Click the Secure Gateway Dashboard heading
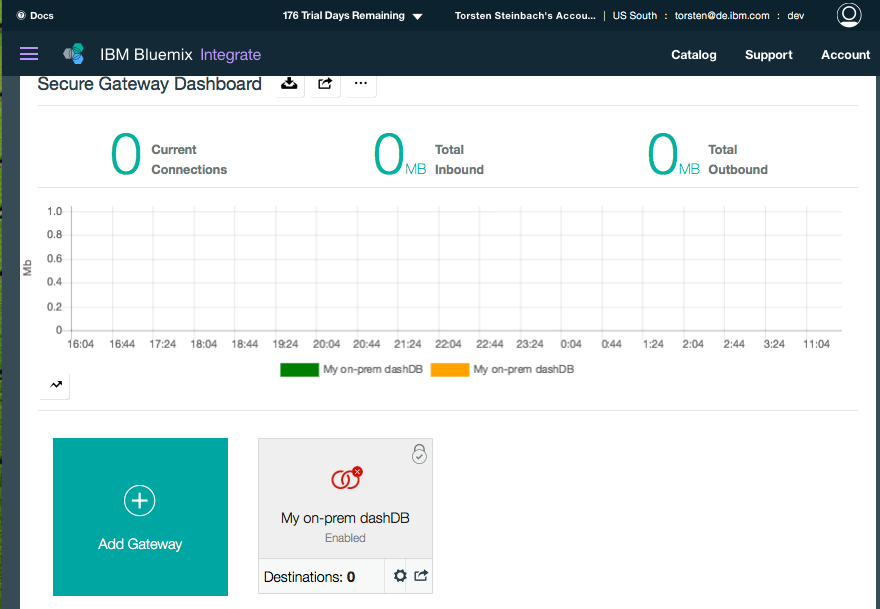The height and width of the screenshot is (609, 880). tap(149, 84)
